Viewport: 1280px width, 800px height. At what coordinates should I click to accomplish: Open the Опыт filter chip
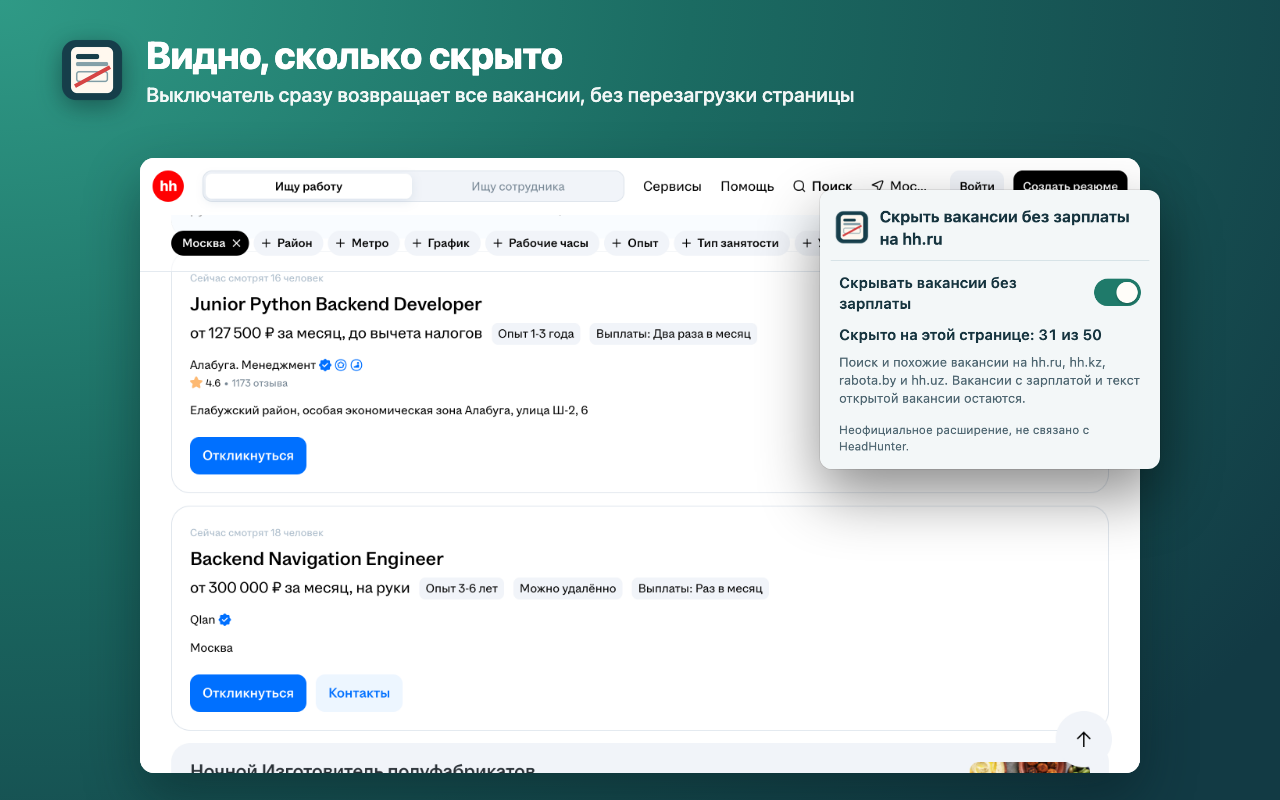pos(635,243)
